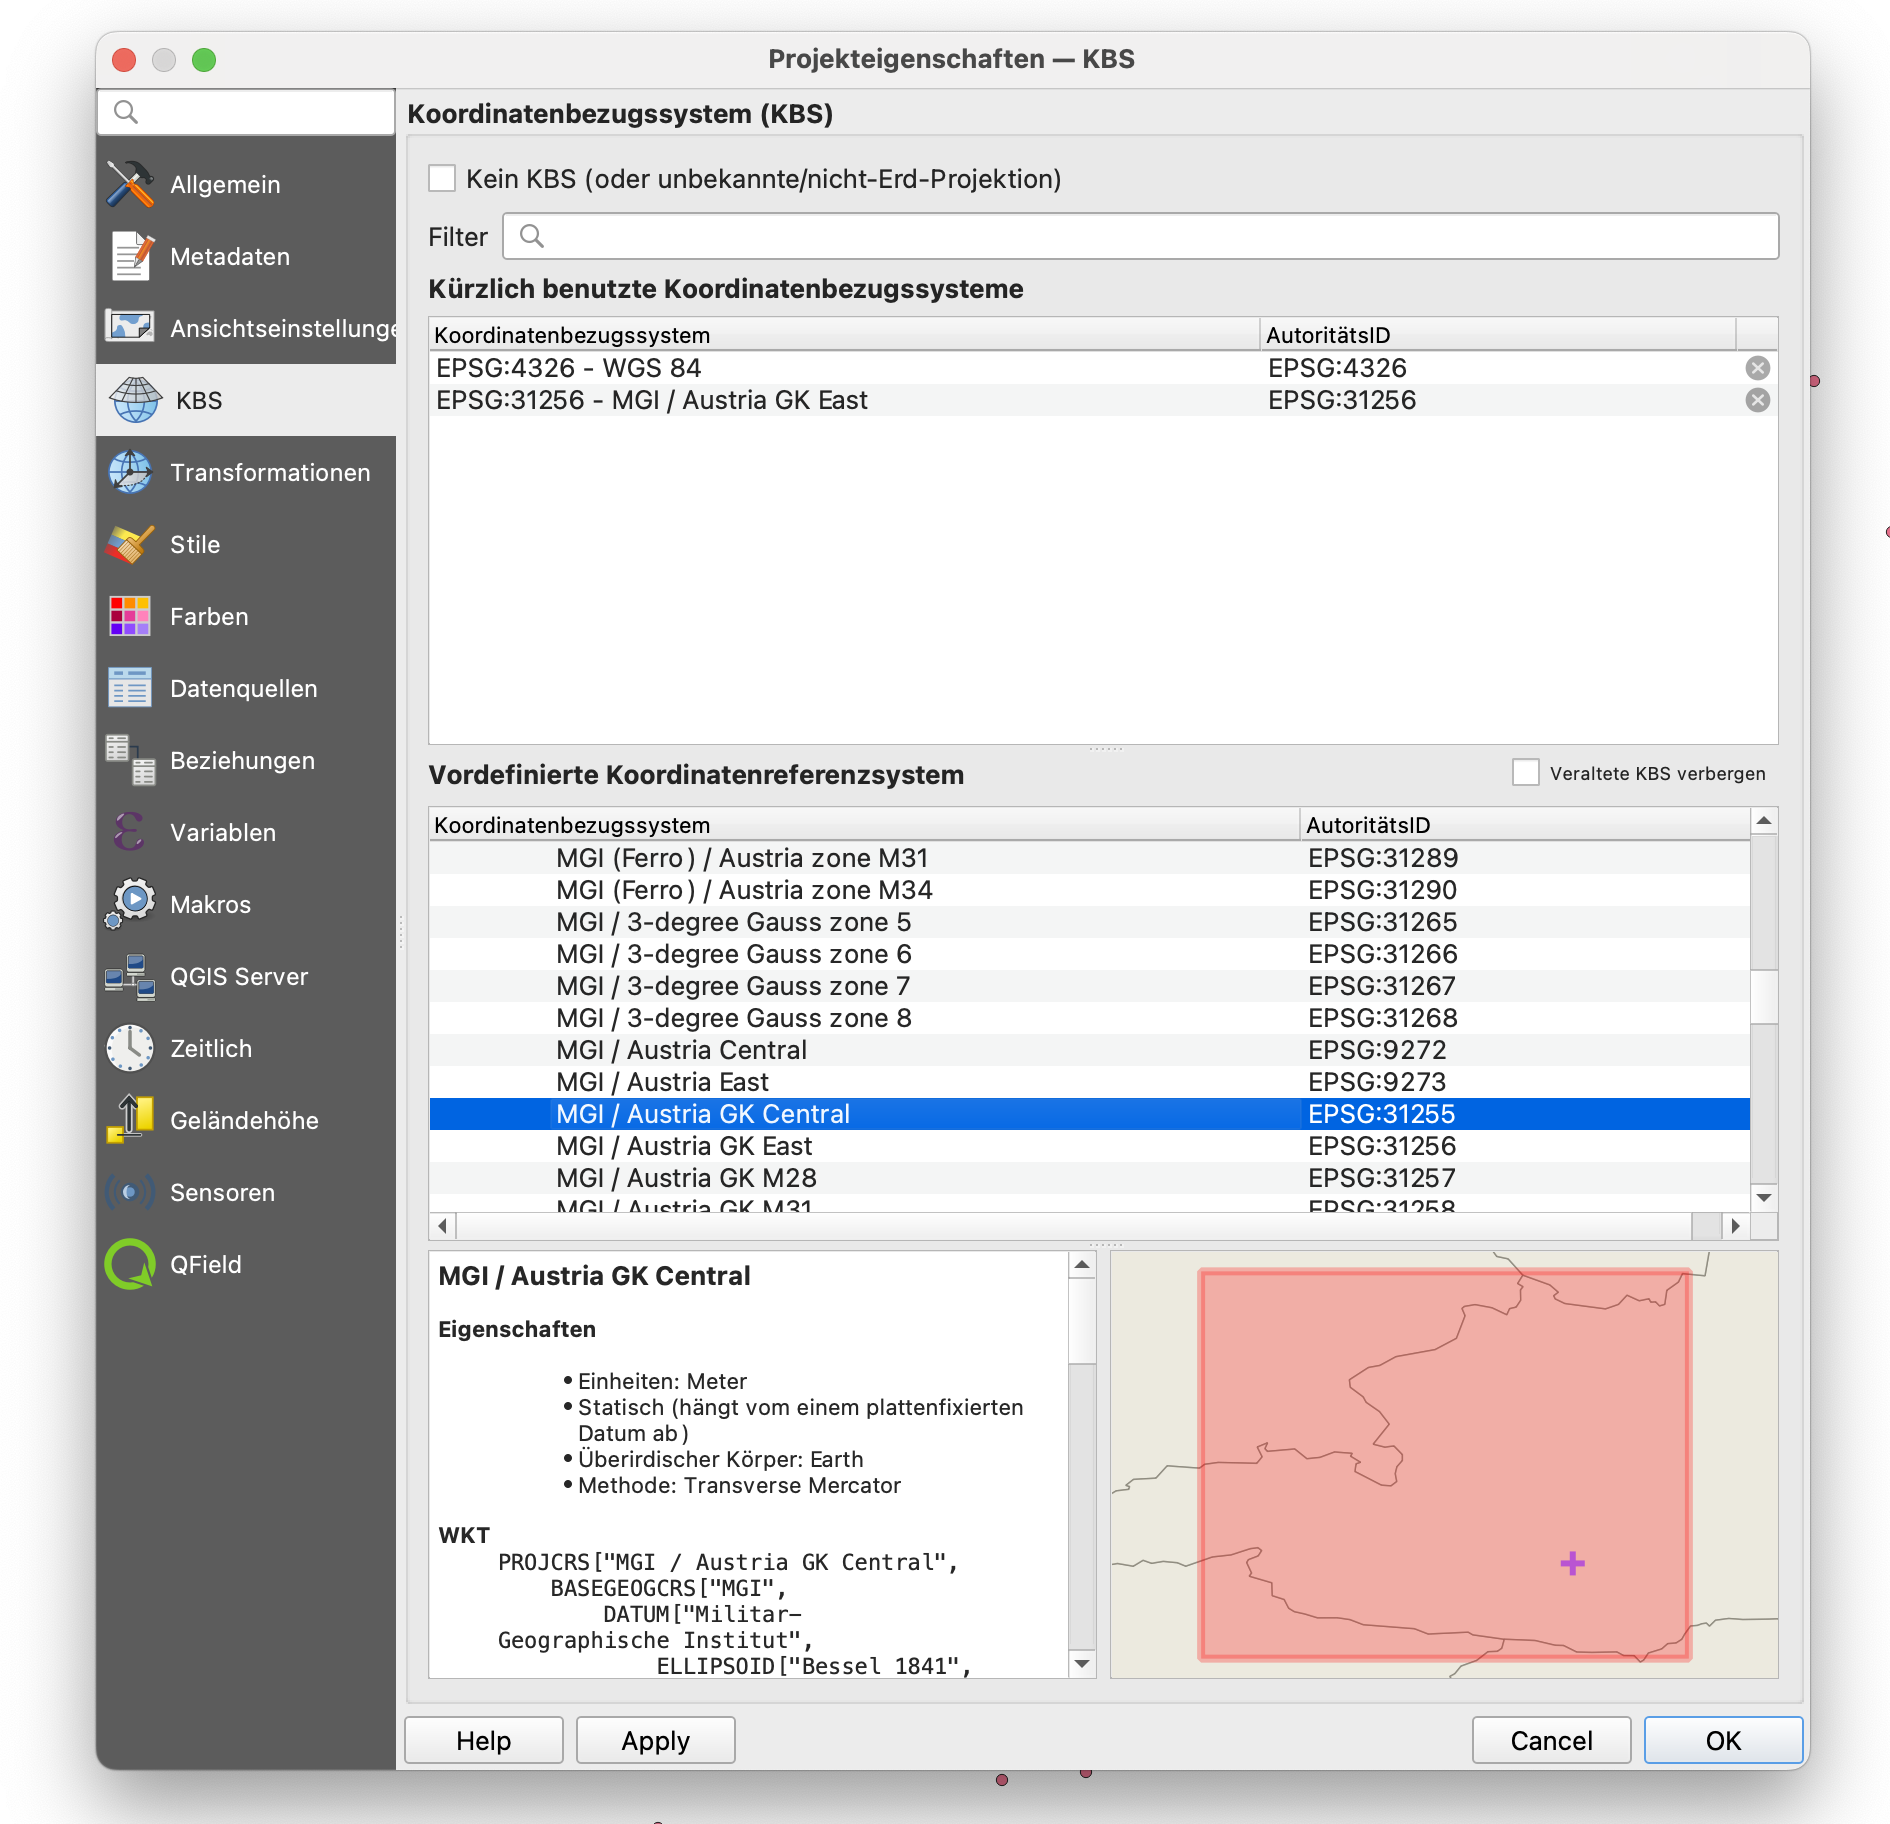Focus the Filter input field
This screenshot has width=1890, height=1824.
click(1140, 236)
